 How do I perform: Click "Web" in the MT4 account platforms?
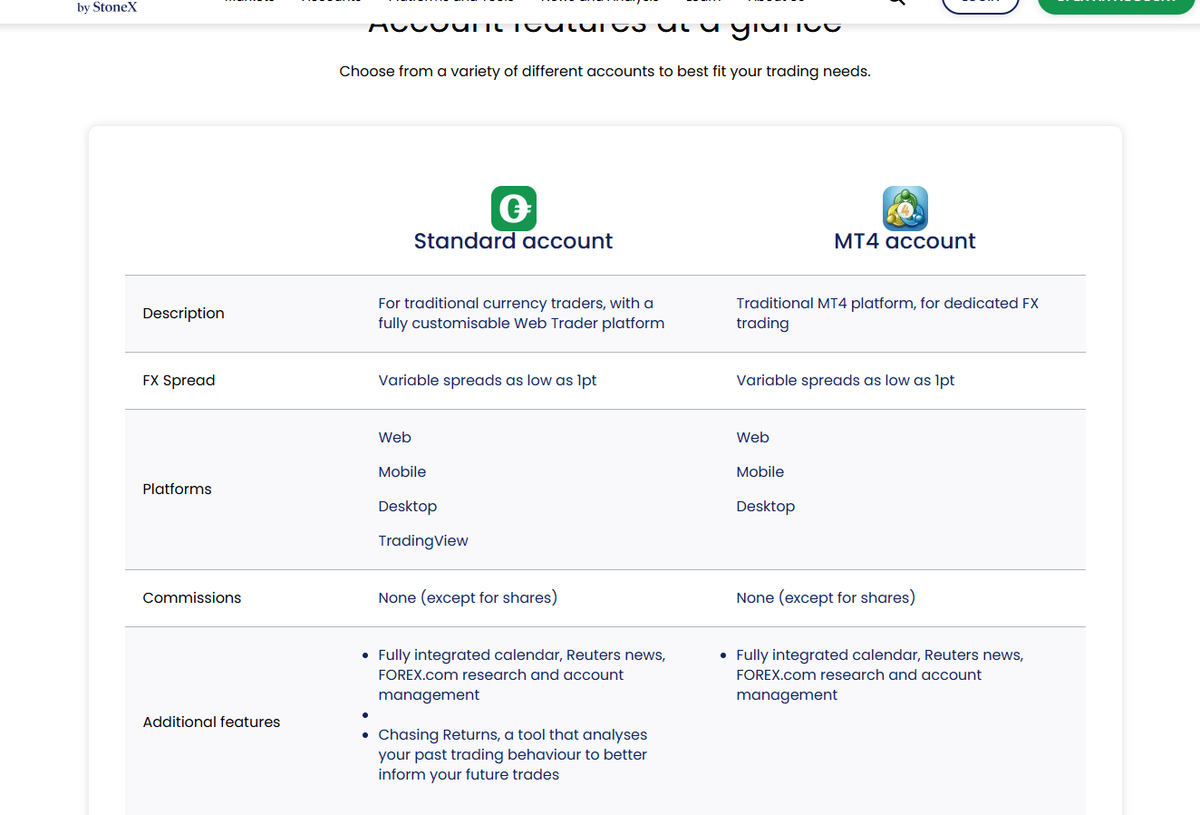point(753,437)
